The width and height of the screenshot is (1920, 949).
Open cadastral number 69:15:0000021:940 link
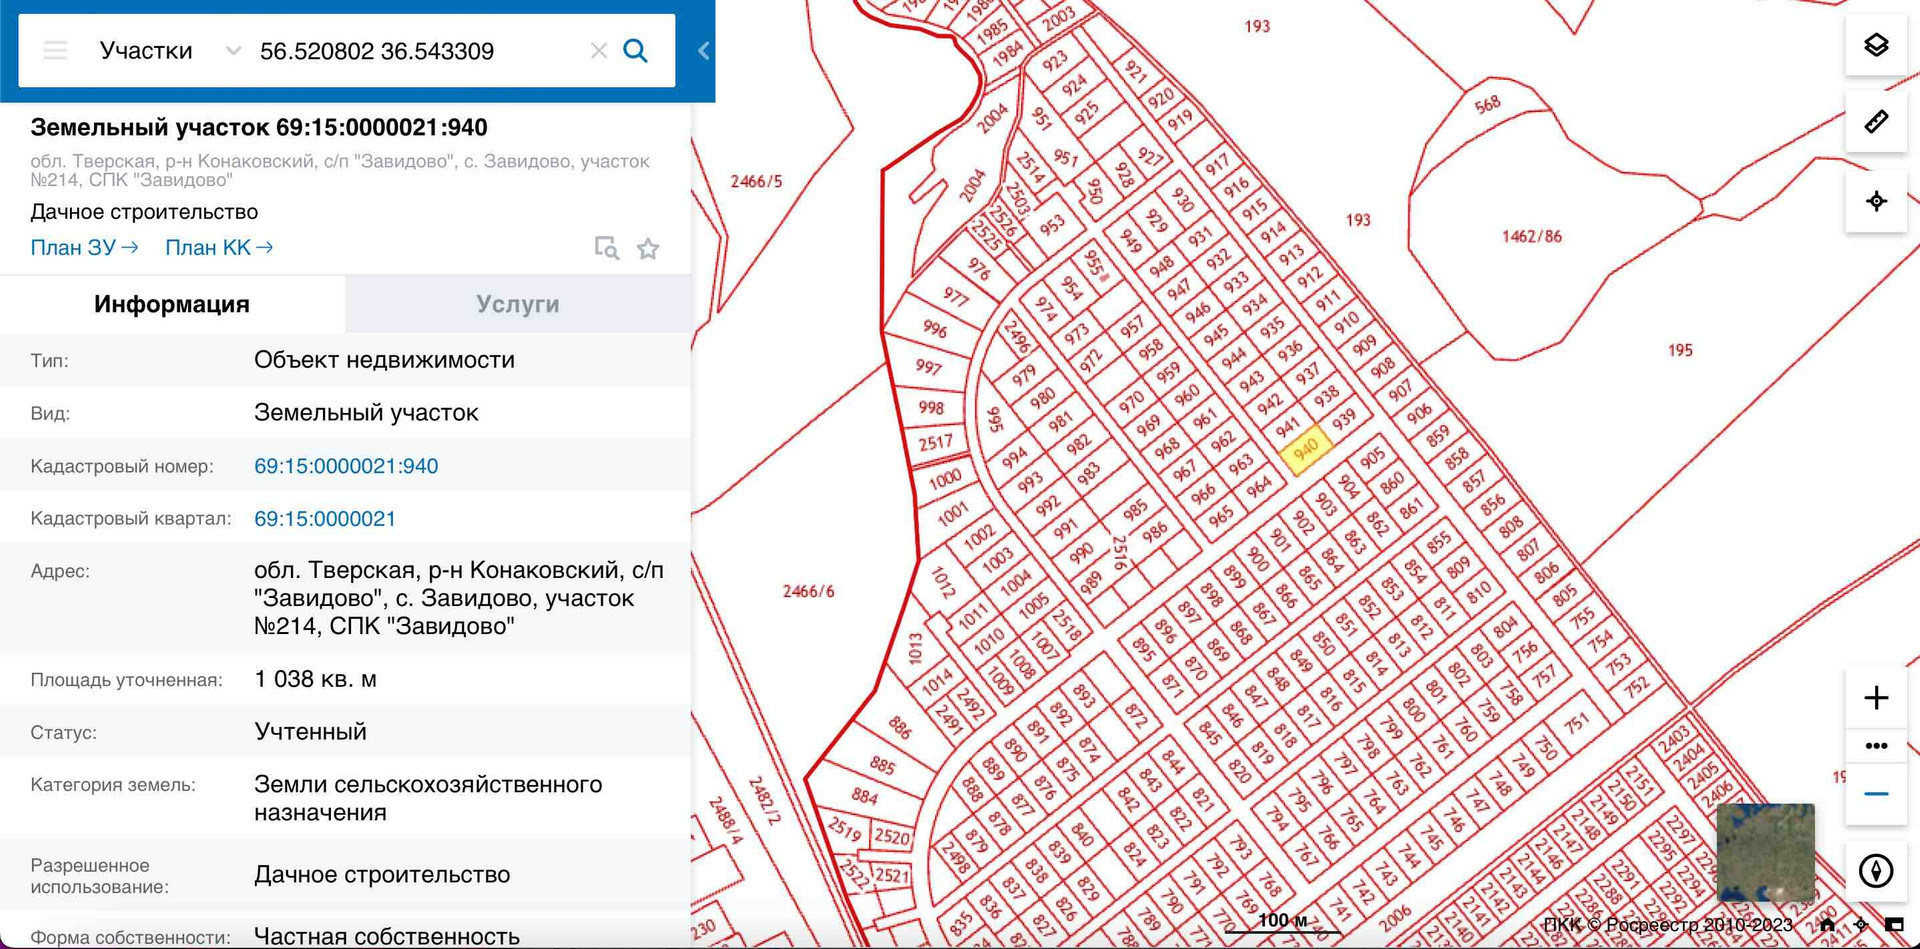point(346,466)
